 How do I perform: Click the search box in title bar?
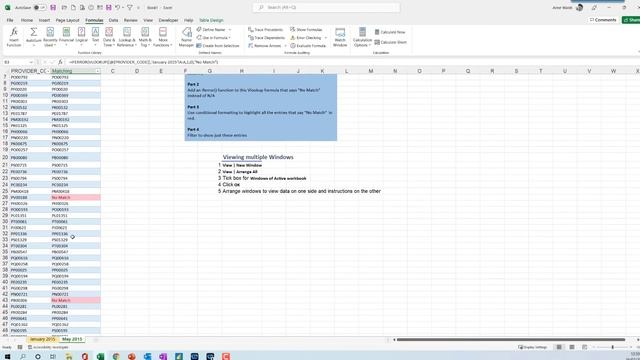[326, 7]
